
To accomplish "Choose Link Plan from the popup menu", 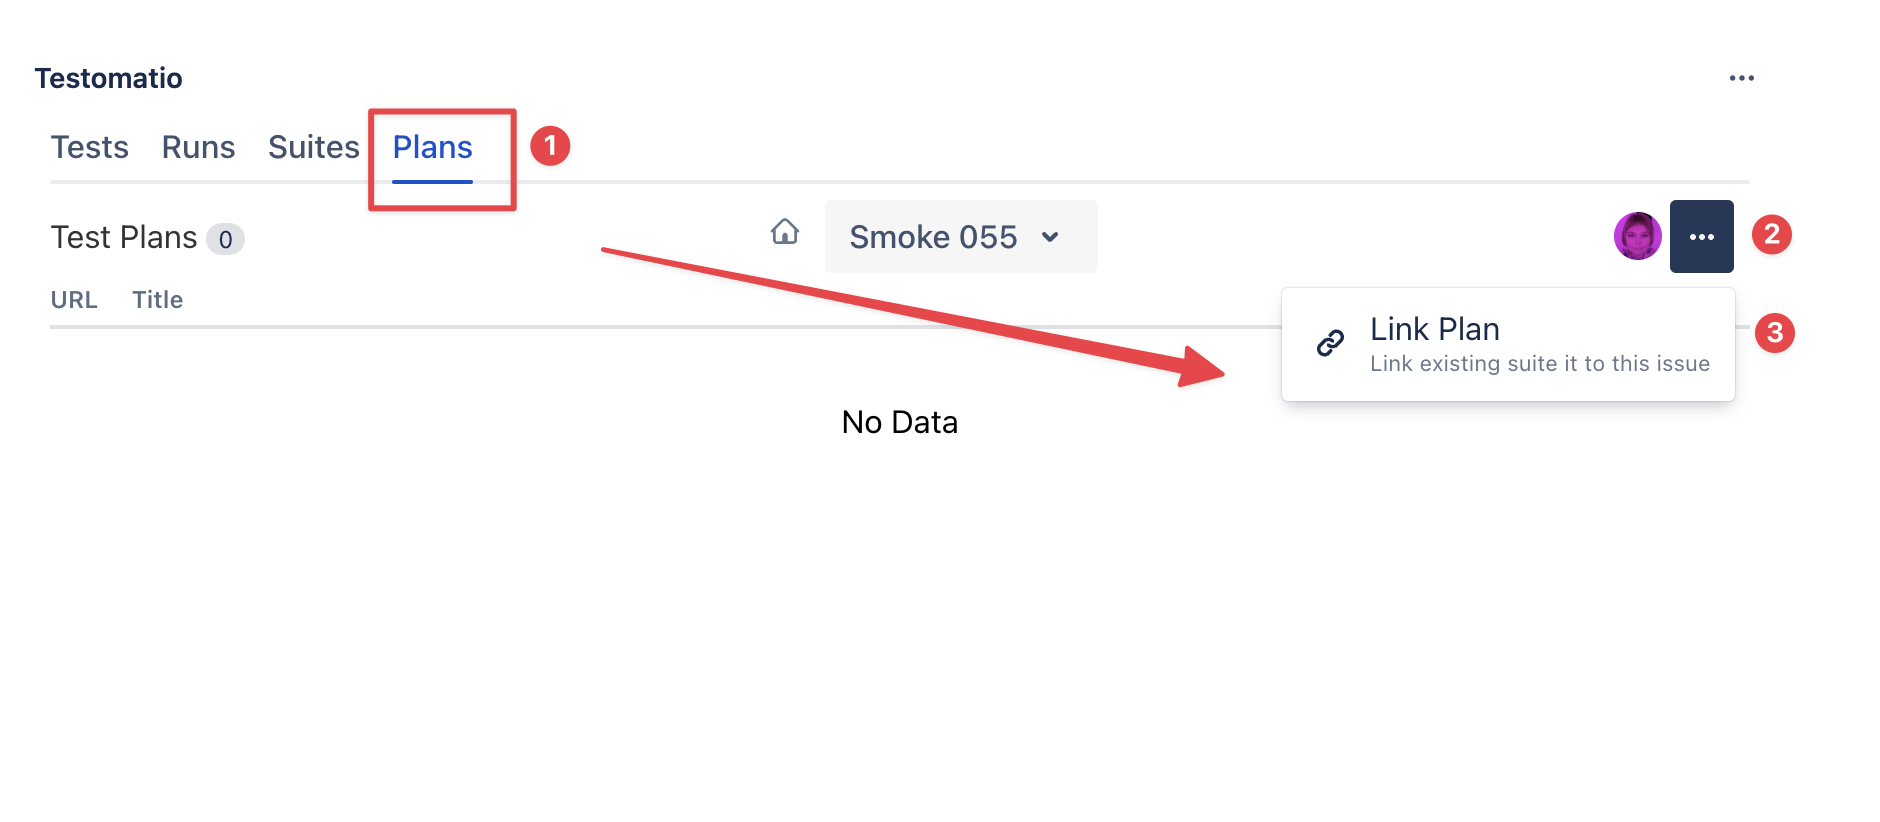I will (1434, 330).
